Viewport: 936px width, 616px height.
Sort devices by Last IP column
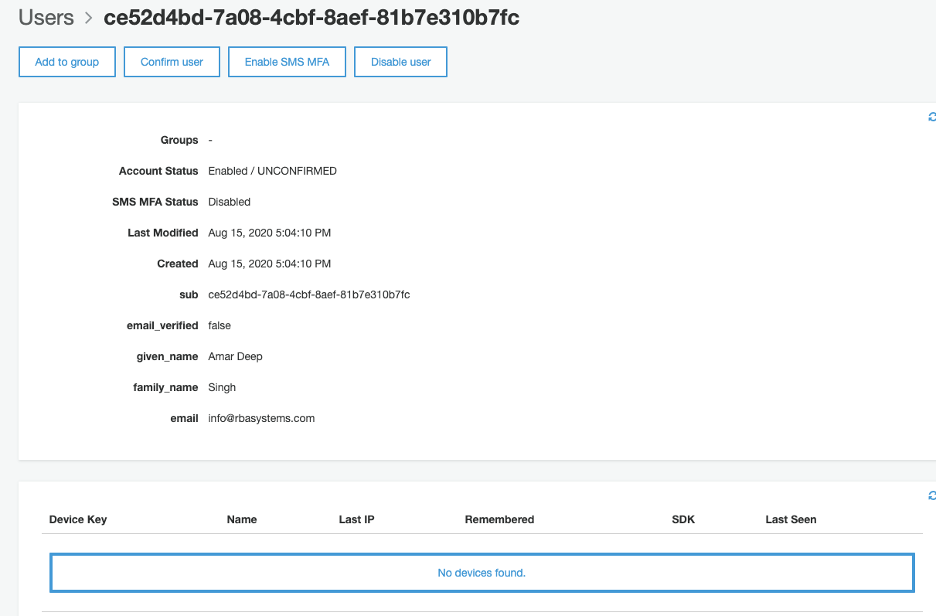coord(356,519)
